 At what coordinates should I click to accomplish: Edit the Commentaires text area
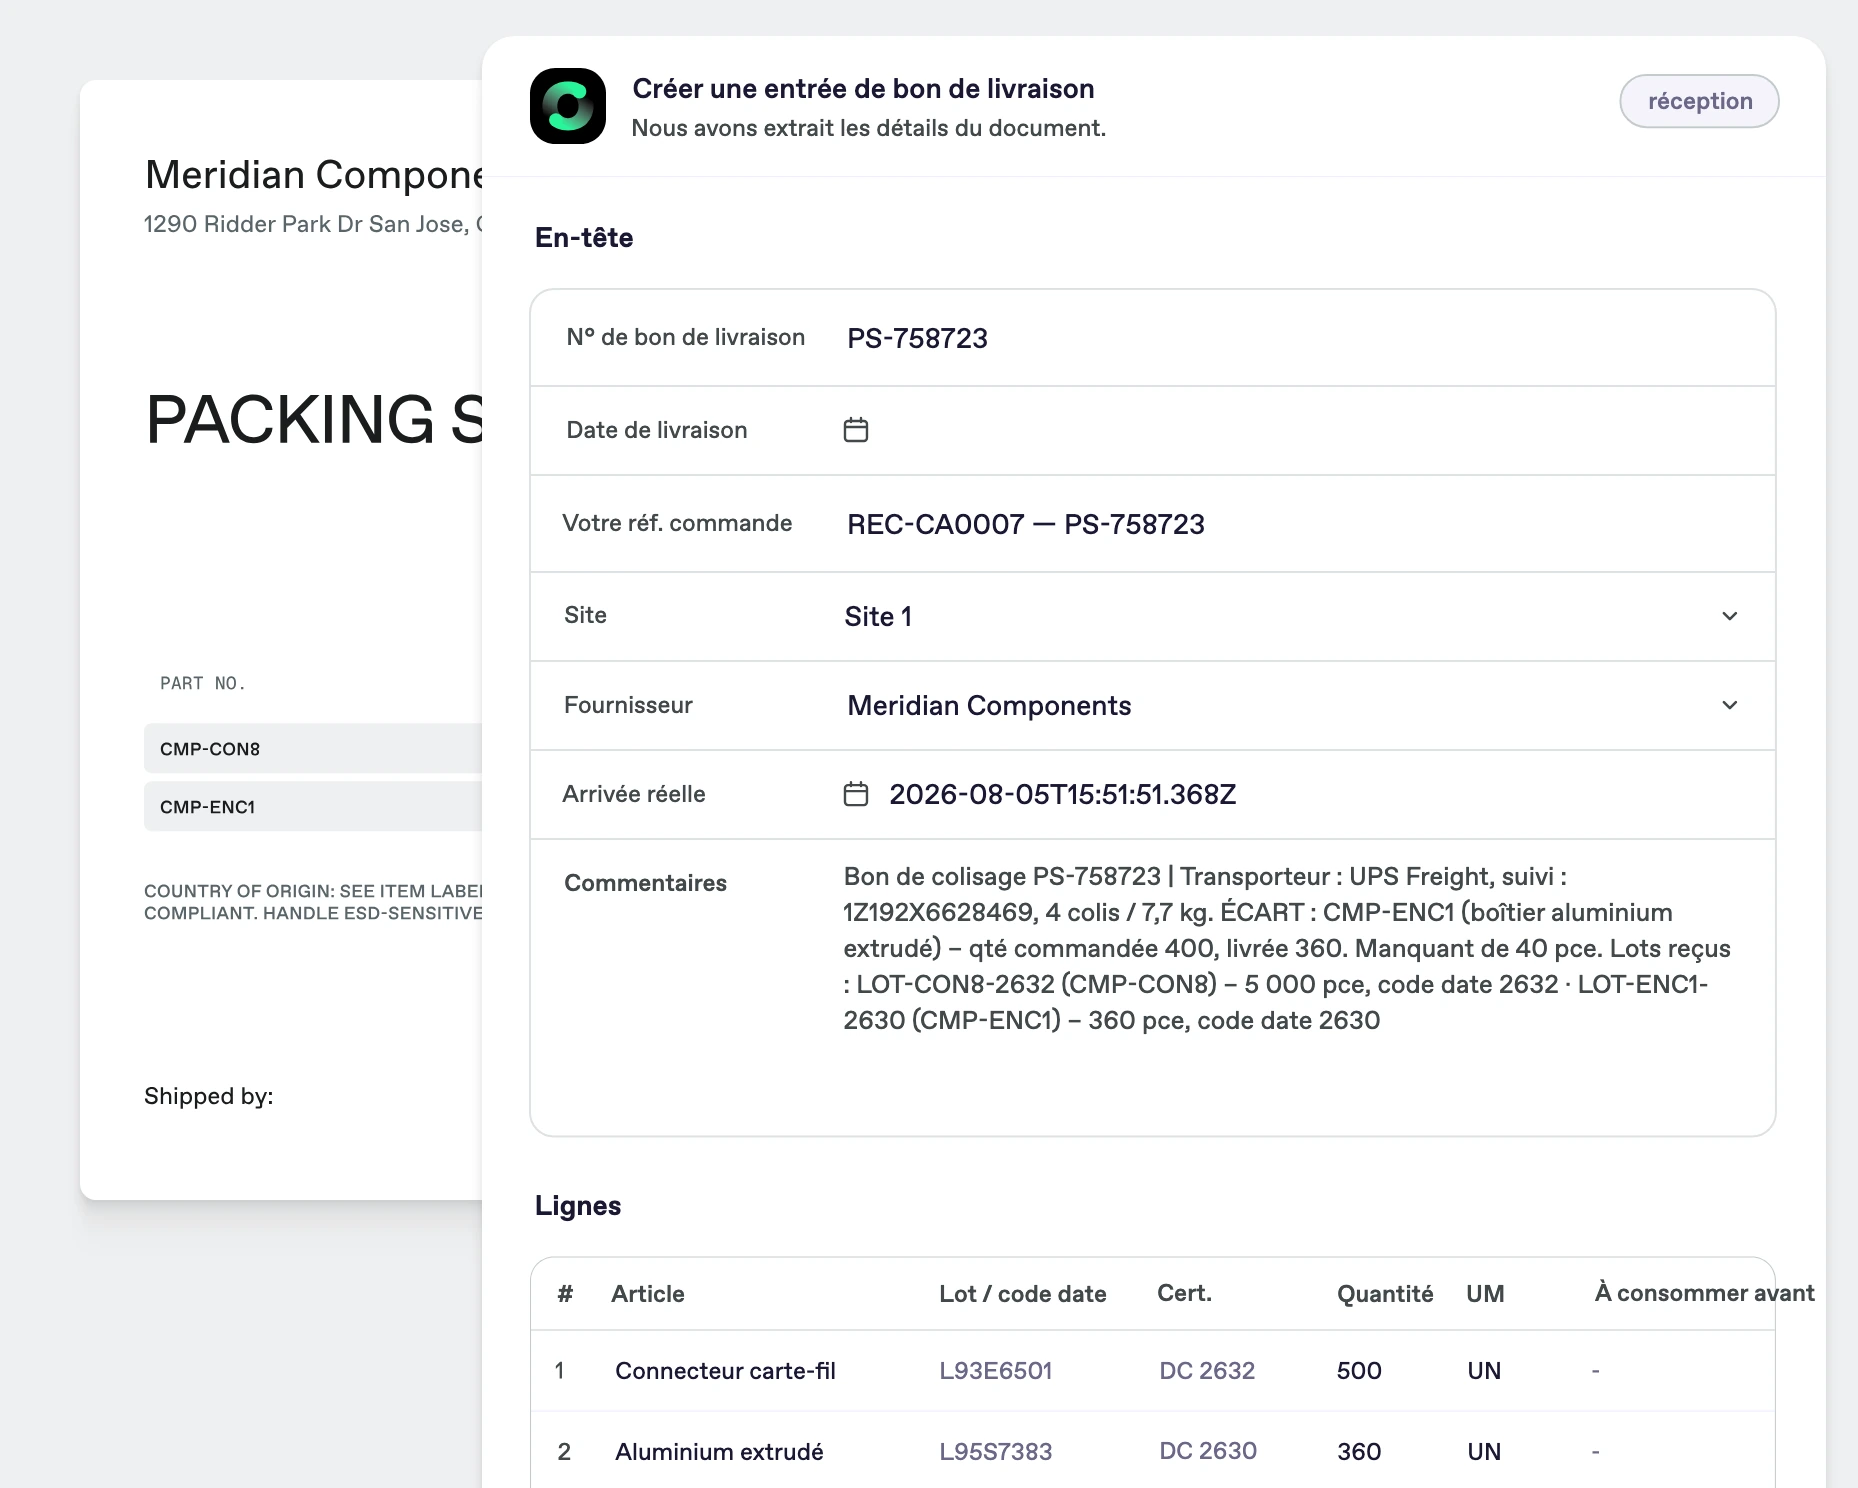click(x=1290, y=948)
